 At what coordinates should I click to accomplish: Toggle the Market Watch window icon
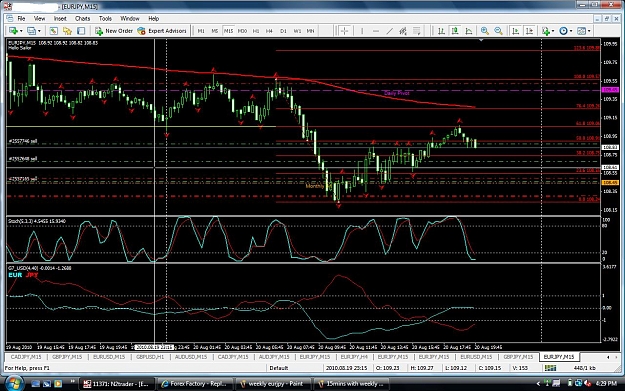coord(53,31)
